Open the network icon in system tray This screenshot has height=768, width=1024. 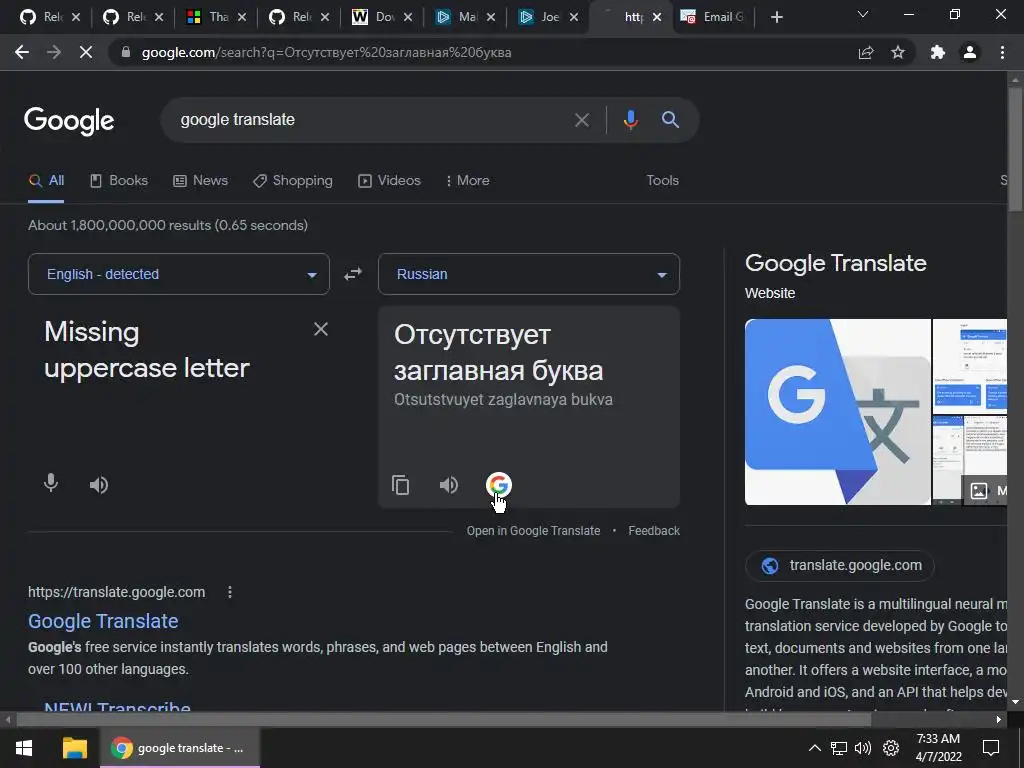(839, 748)
